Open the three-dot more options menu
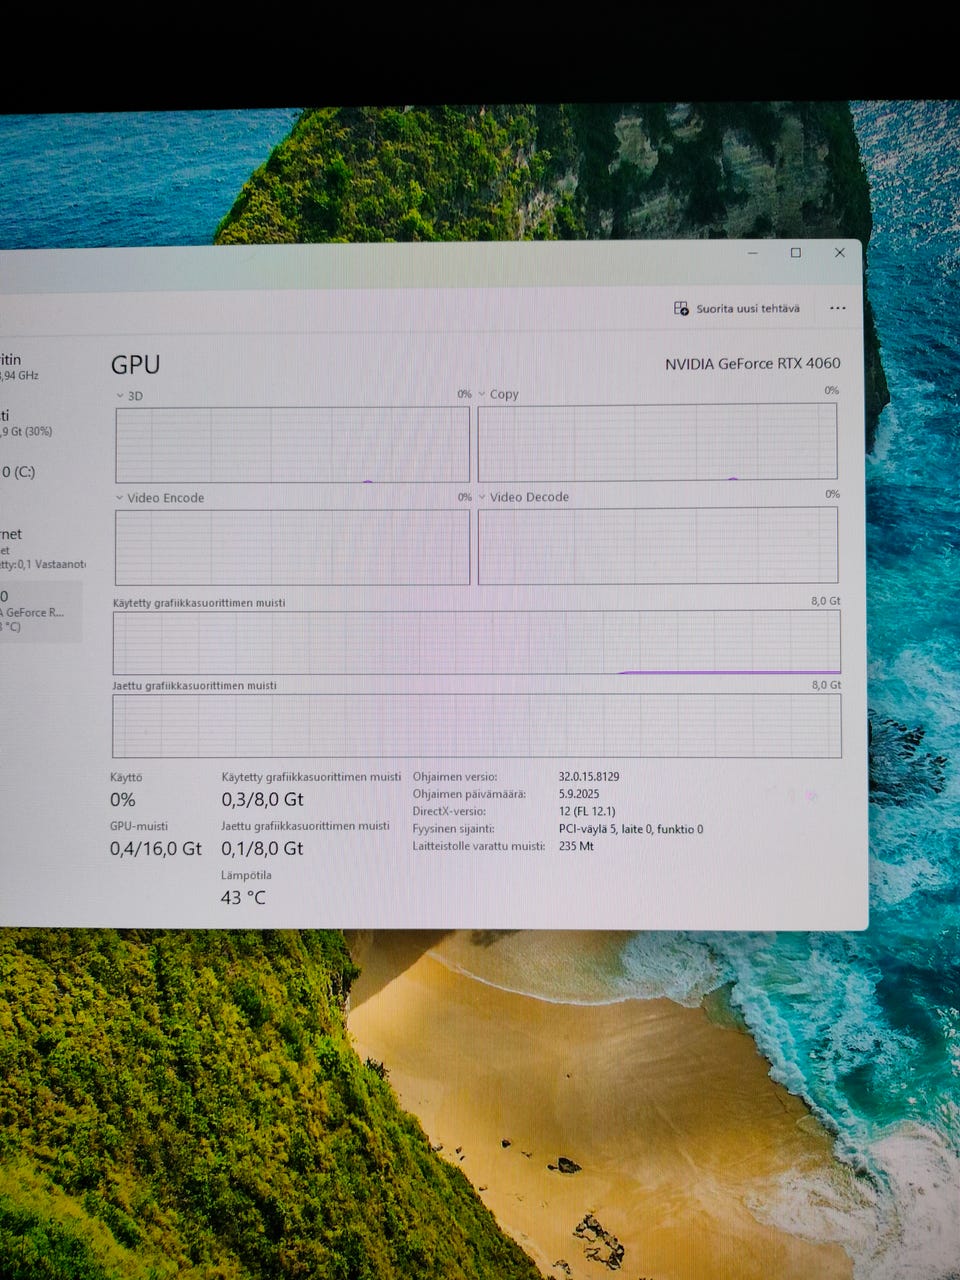Screen dimensions: 960x1280 coord(838,308)
